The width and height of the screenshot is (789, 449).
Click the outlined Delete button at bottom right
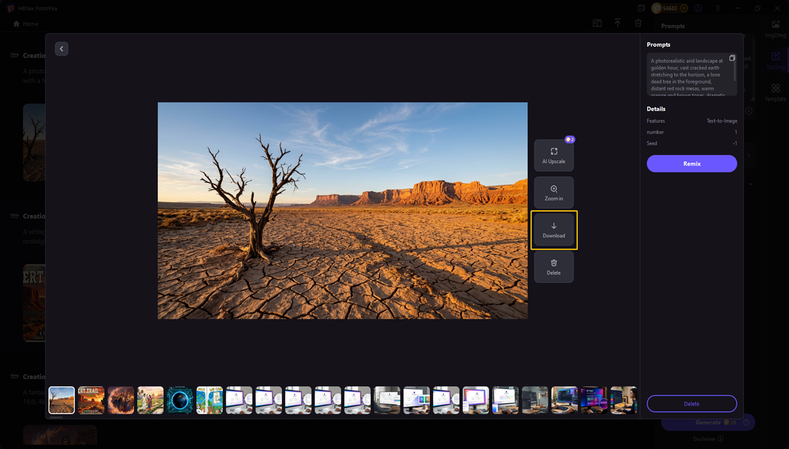point(691,403)
